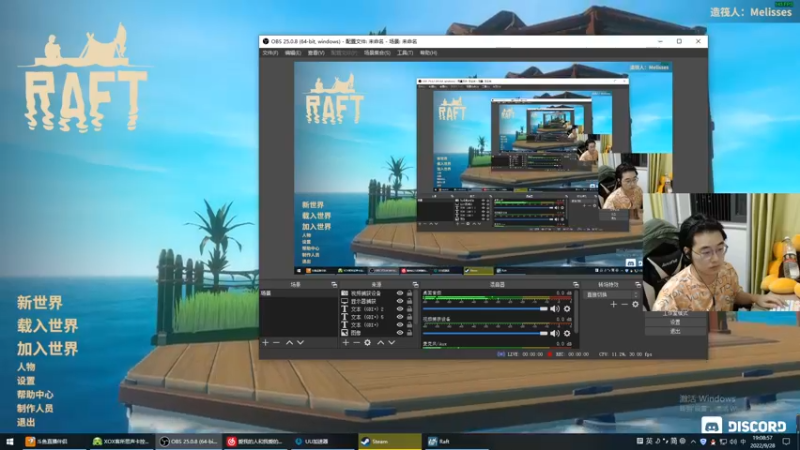Open the OBS 25.0.8 taskbar button

pyautogui.click(x=189, y=441)
